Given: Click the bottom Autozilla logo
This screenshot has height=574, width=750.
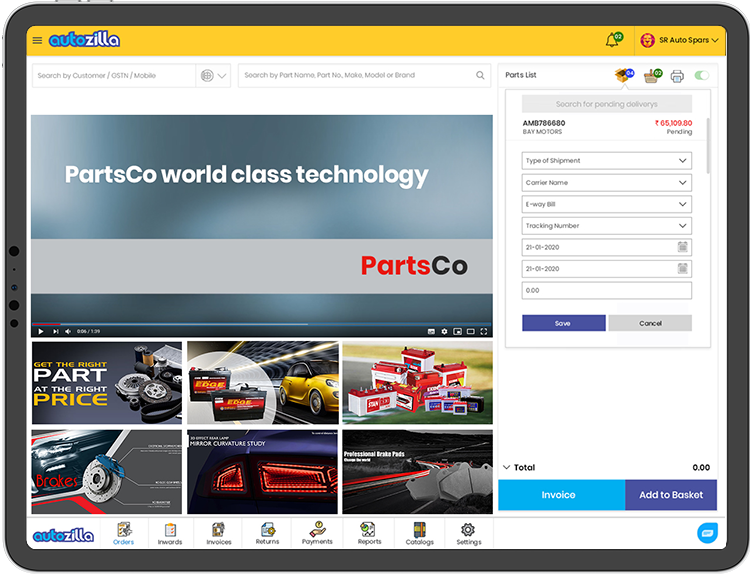Looking at the screenshot, I should coord(63,535).
